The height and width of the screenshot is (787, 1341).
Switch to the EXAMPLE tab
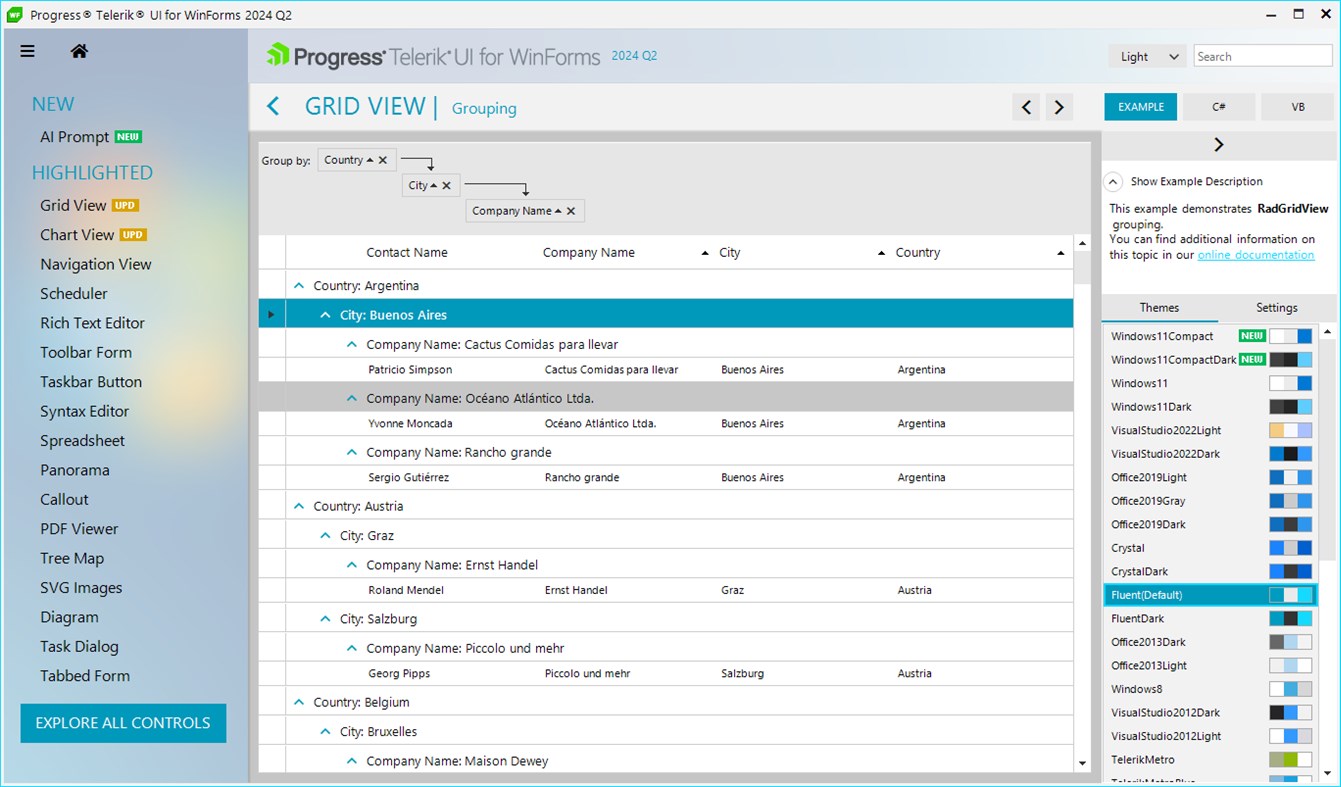(x=1141, y=107)
